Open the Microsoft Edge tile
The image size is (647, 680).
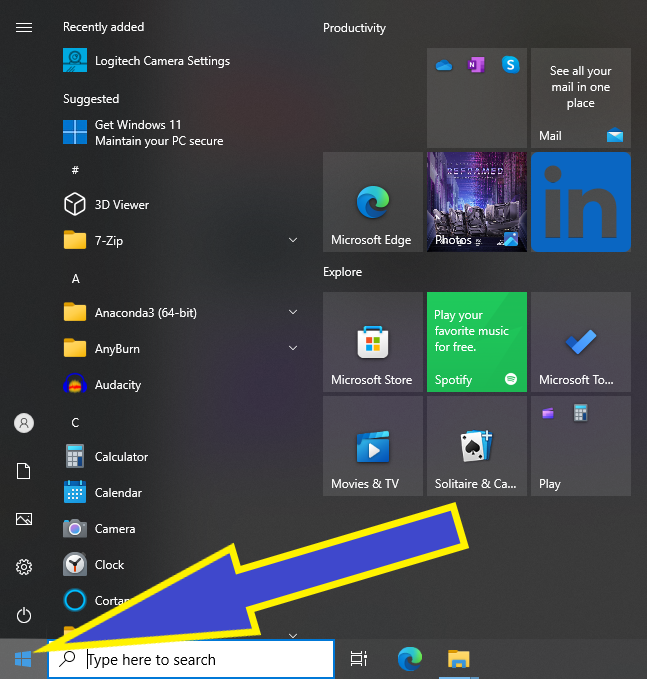[x=373, y=202]
